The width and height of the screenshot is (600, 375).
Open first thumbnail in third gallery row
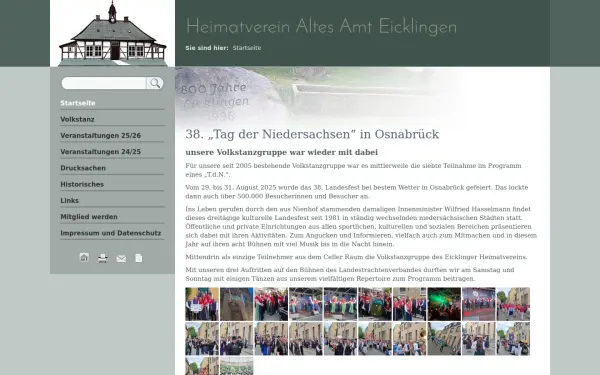pyautogui.click(x=202, y=366)
